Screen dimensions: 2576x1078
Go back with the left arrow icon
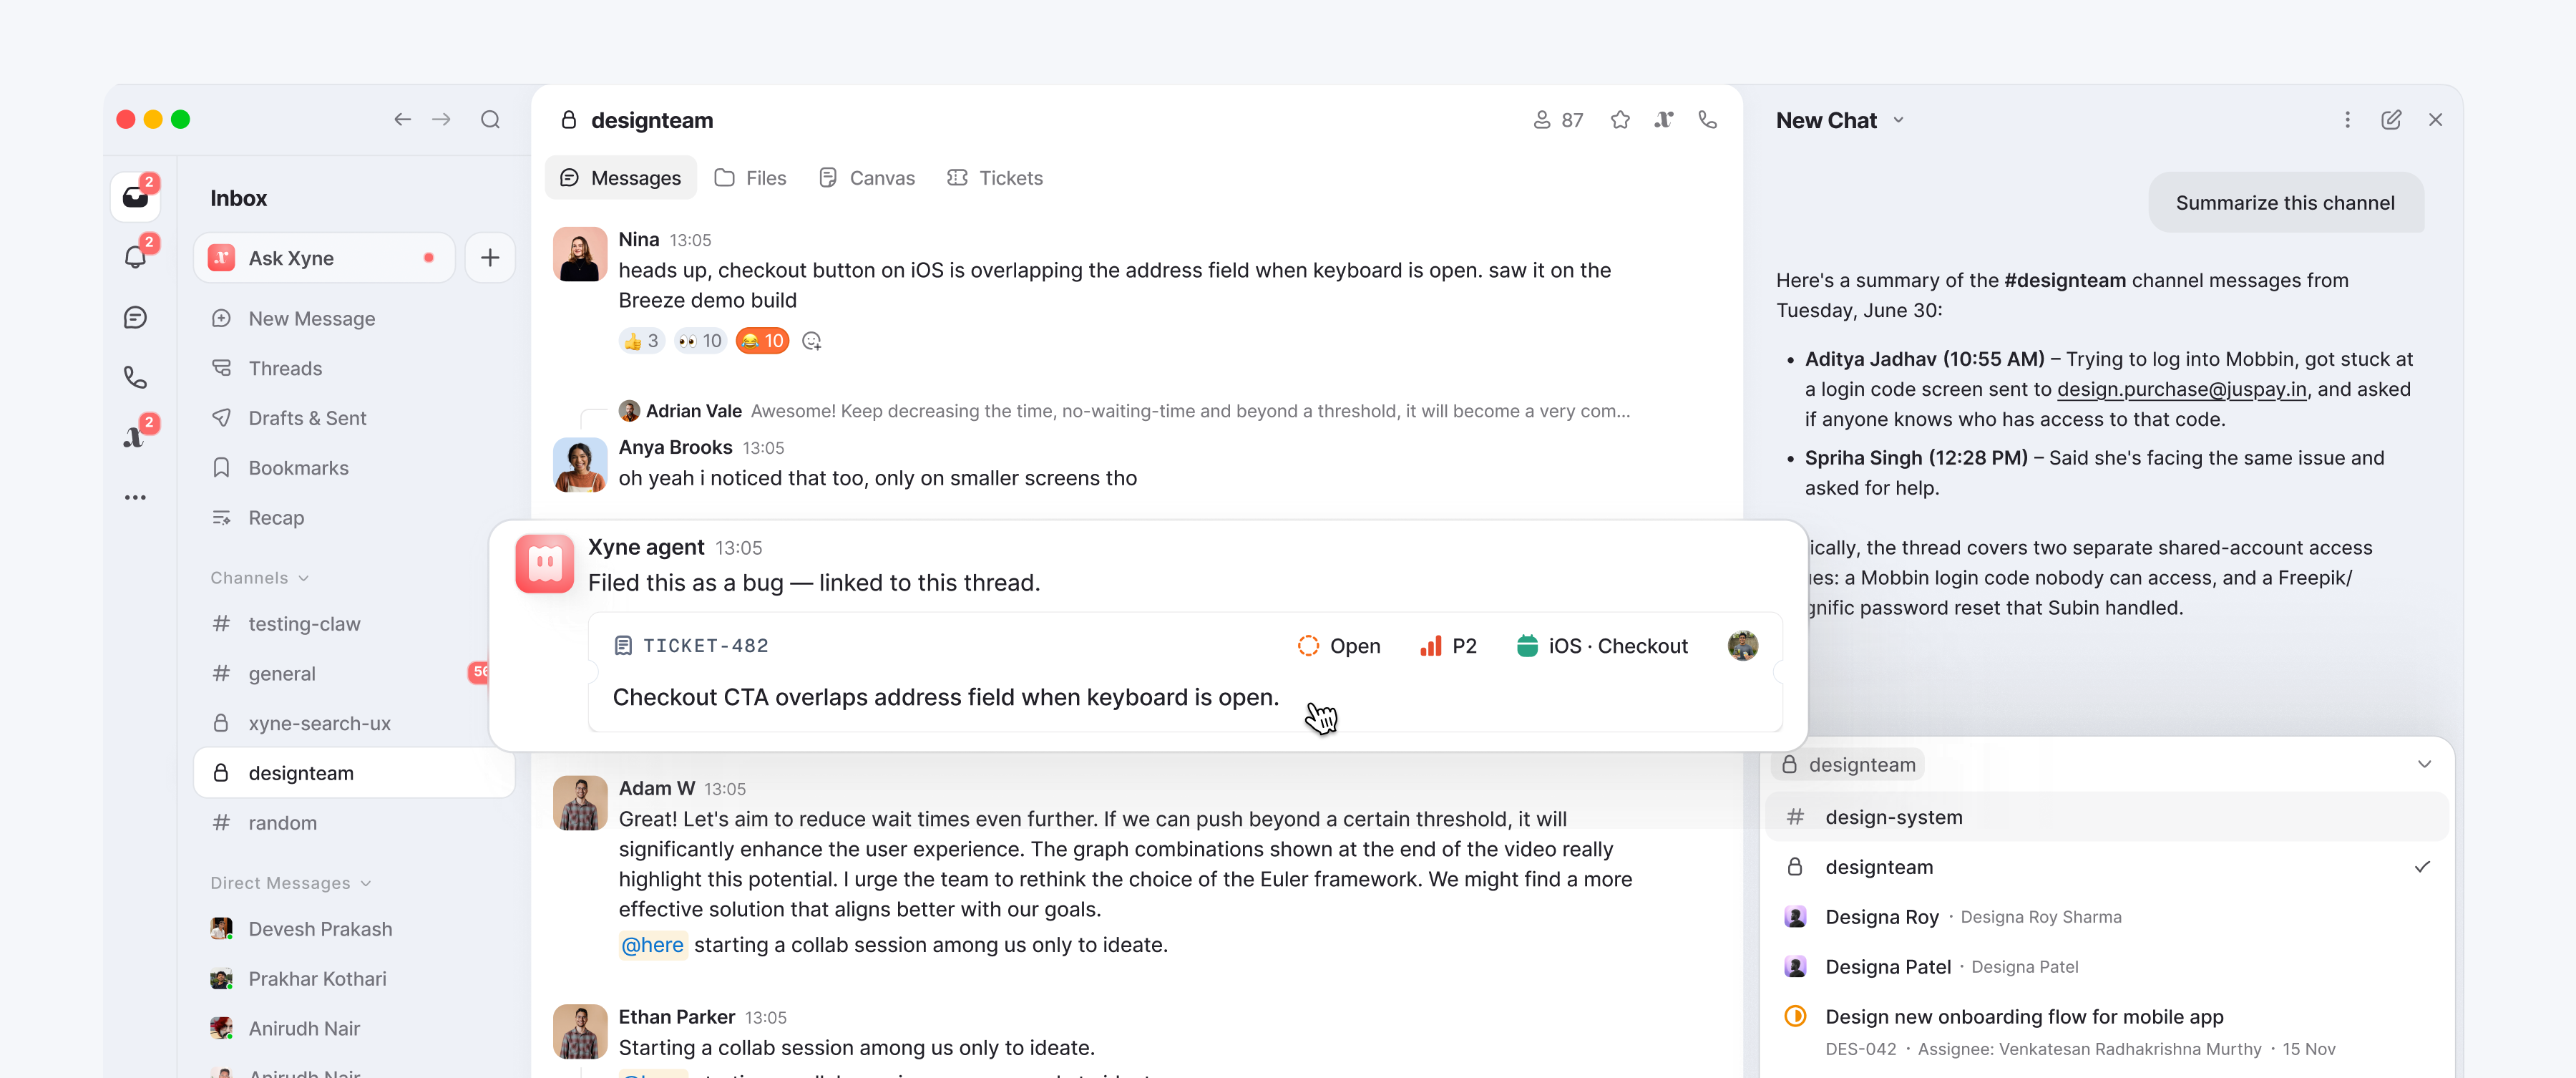(x=402, y=120)
